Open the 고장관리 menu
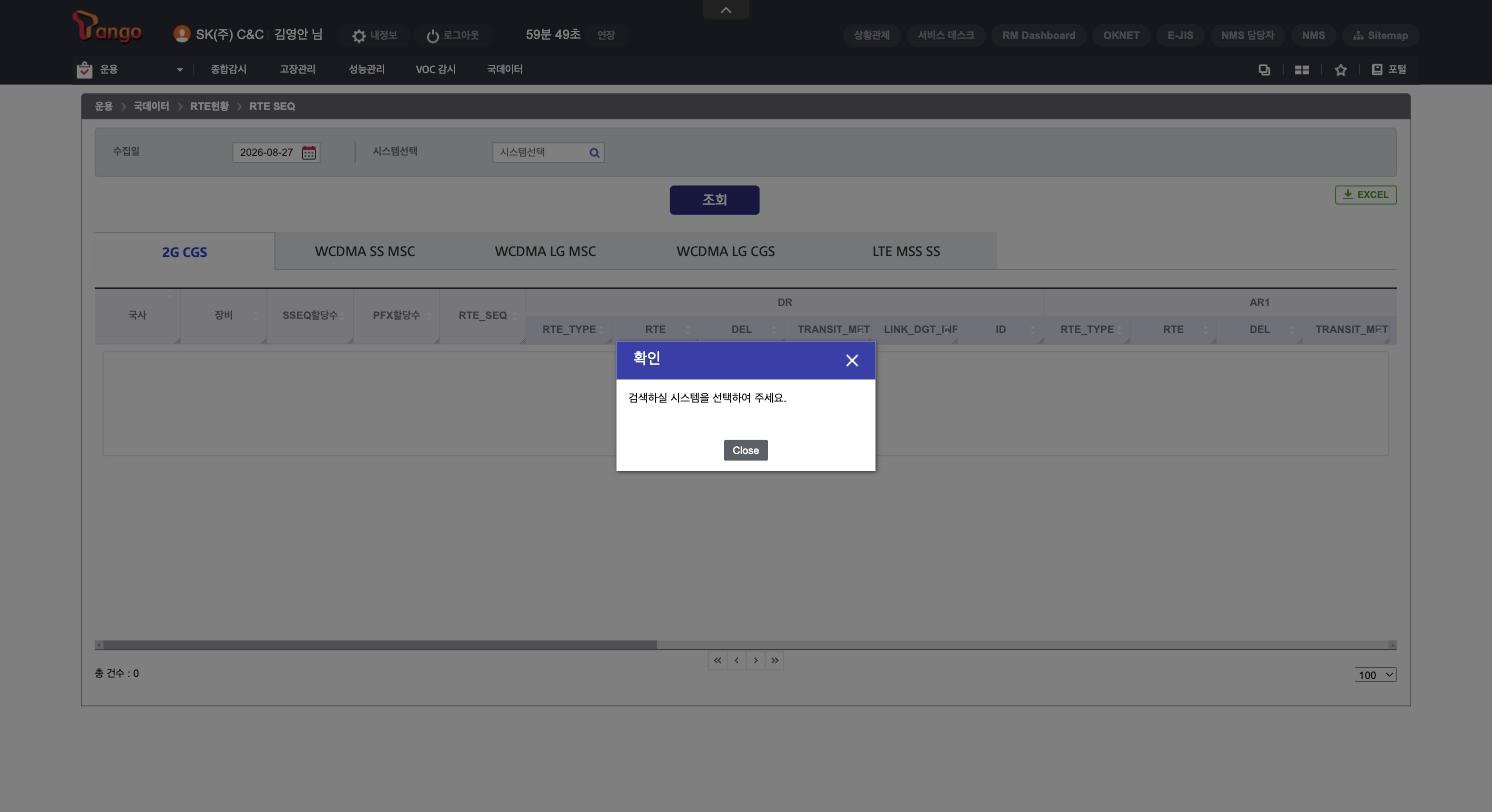The width and height of the screenshot is (1492, 812). (297, 70)
